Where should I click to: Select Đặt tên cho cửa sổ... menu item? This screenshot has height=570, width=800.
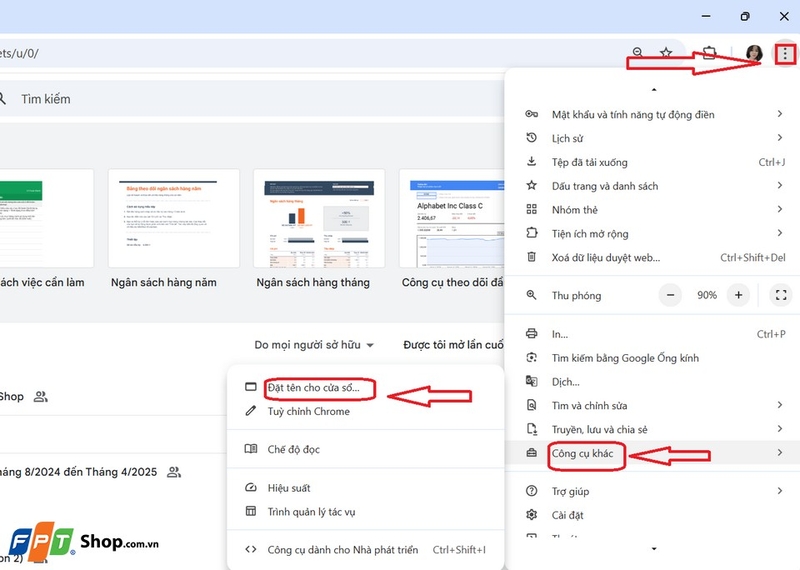tap(365, 387)
